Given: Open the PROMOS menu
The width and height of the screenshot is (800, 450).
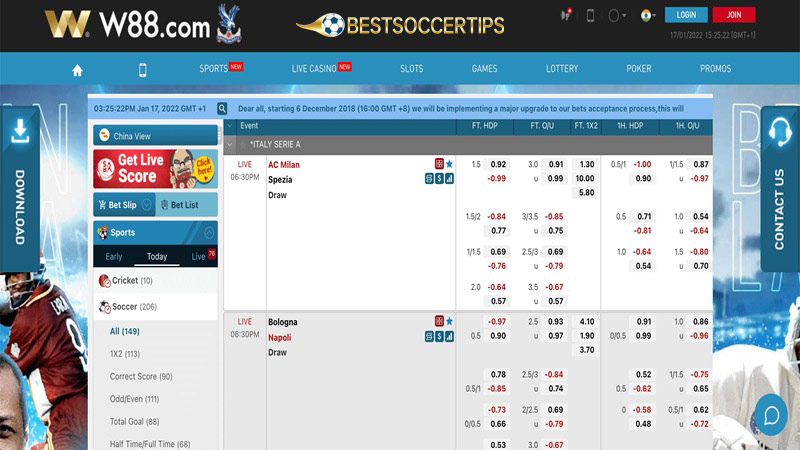Looking at the screenshot, I should [x=715, y=68].
